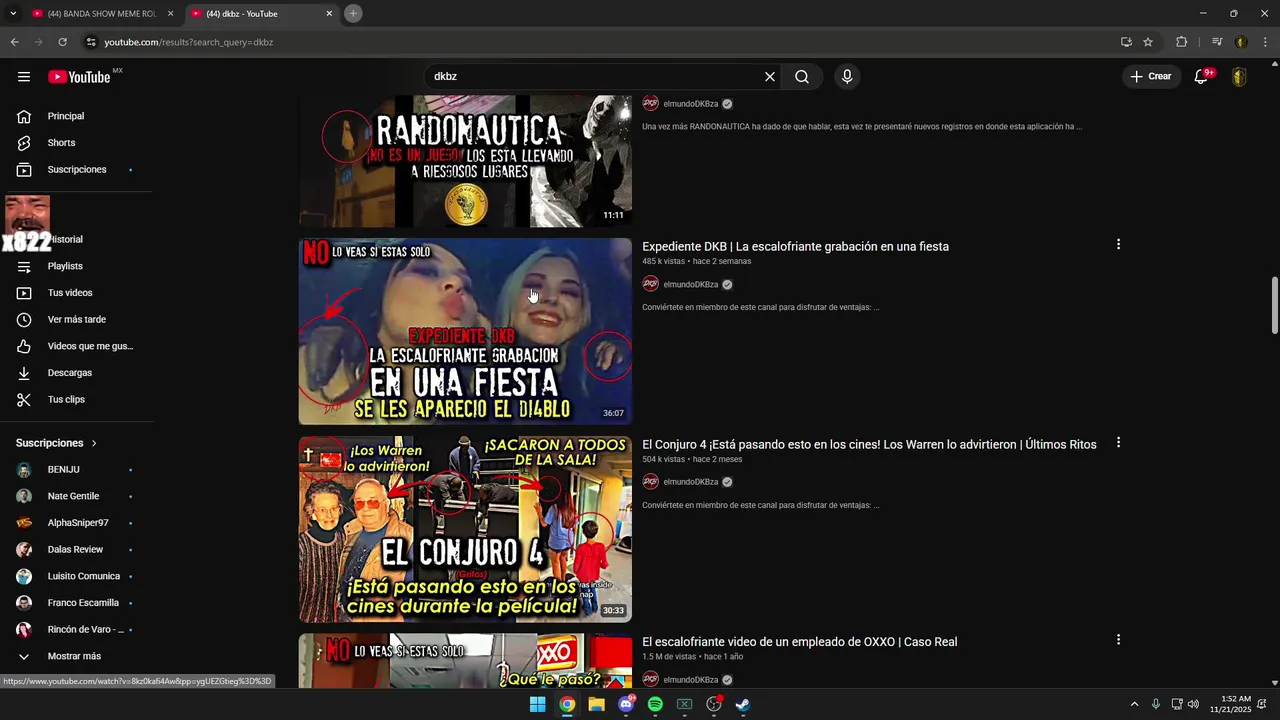Open Spotify from taskbar
This screenshot has height=720, width=1280.
point(655,704)
